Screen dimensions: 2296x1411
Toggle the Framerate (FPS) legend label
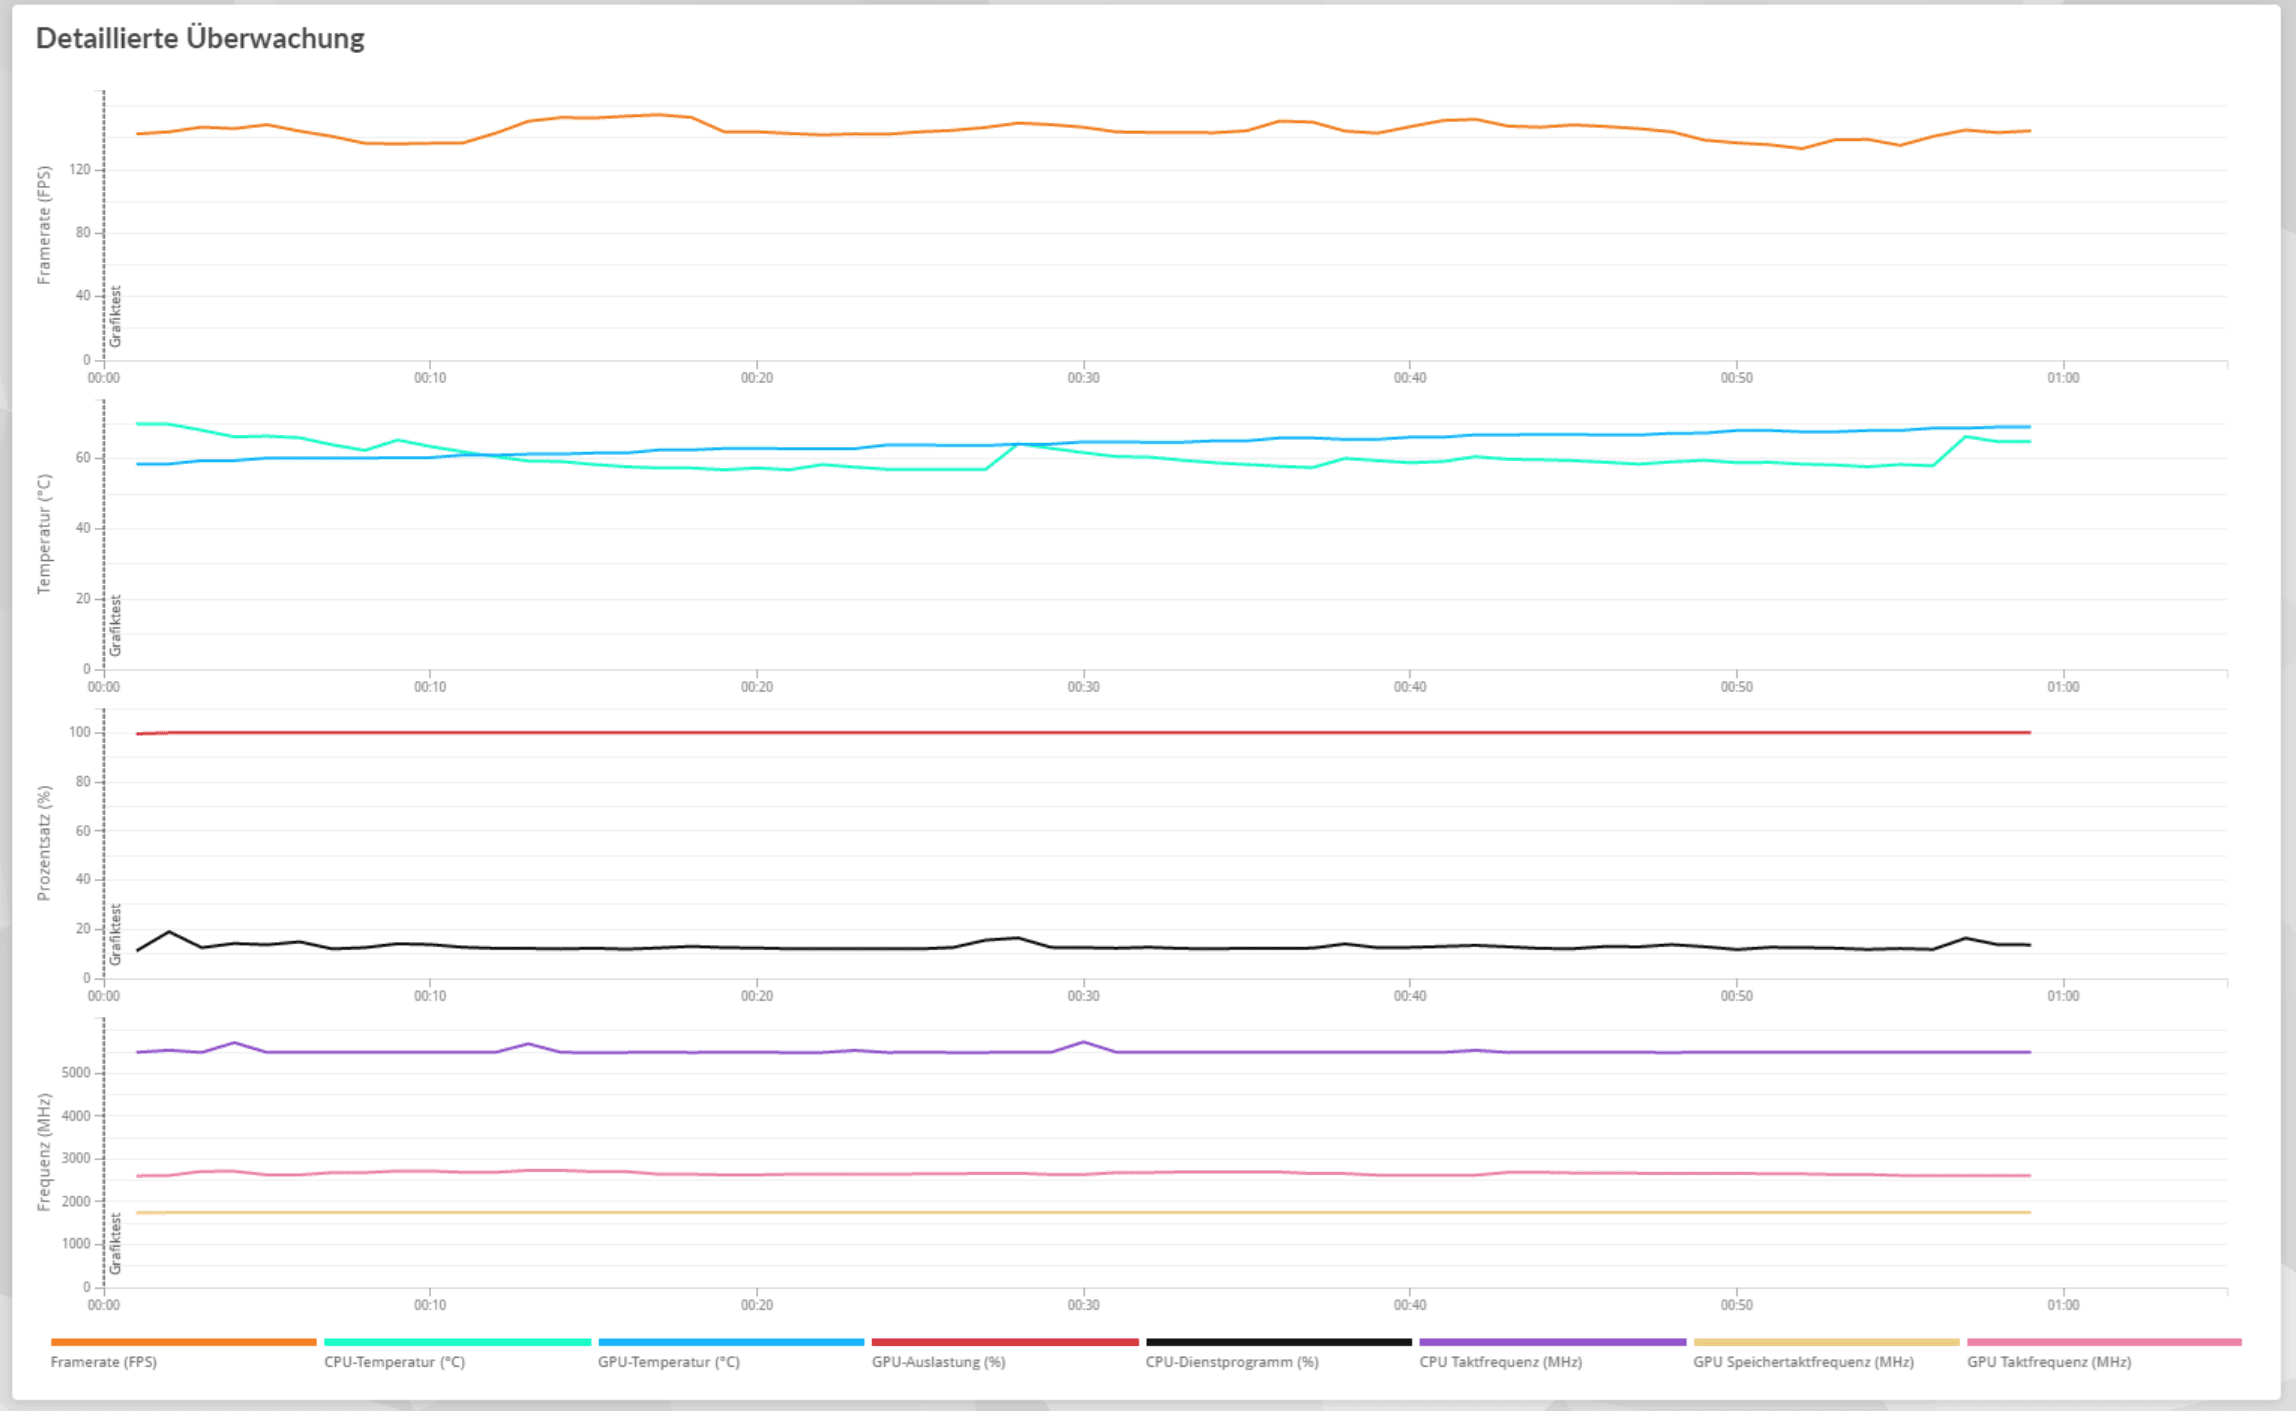coord(104,1362)
